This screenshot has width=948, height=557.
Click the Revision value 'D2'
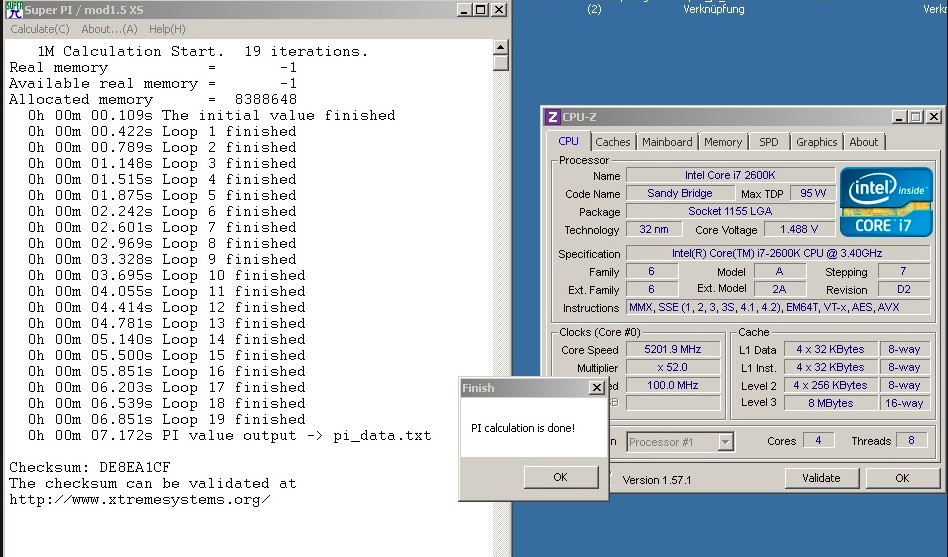click(x=903, y=289)
